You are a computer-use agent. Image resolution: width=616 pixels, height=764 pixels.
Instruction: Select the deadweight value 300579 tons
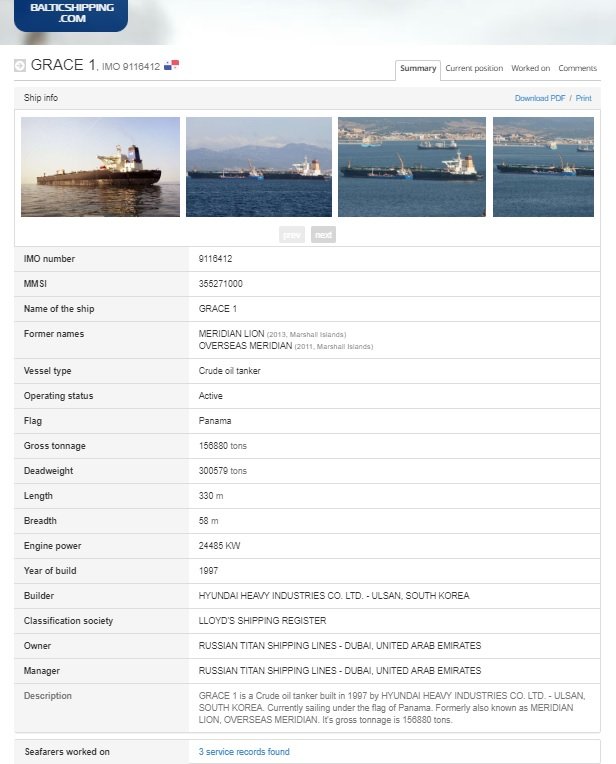(x=222, y=471)
